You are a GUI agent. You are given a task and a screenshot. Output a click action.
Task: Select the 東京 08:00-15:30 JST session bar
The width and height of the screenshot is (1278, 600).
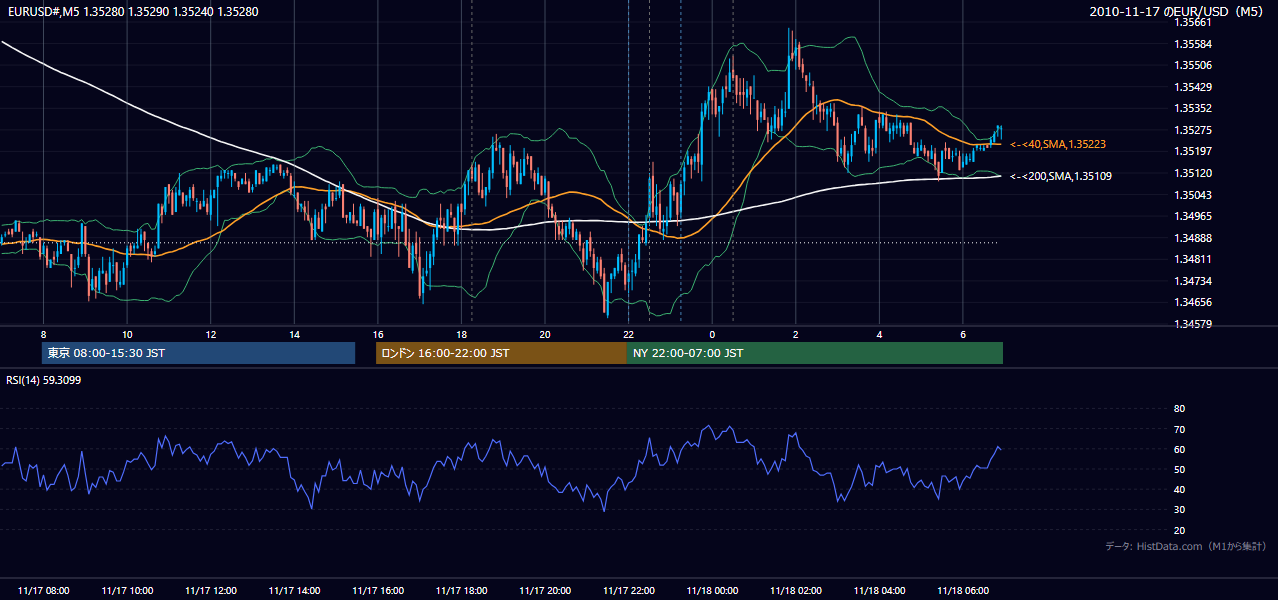coord(198,353)
